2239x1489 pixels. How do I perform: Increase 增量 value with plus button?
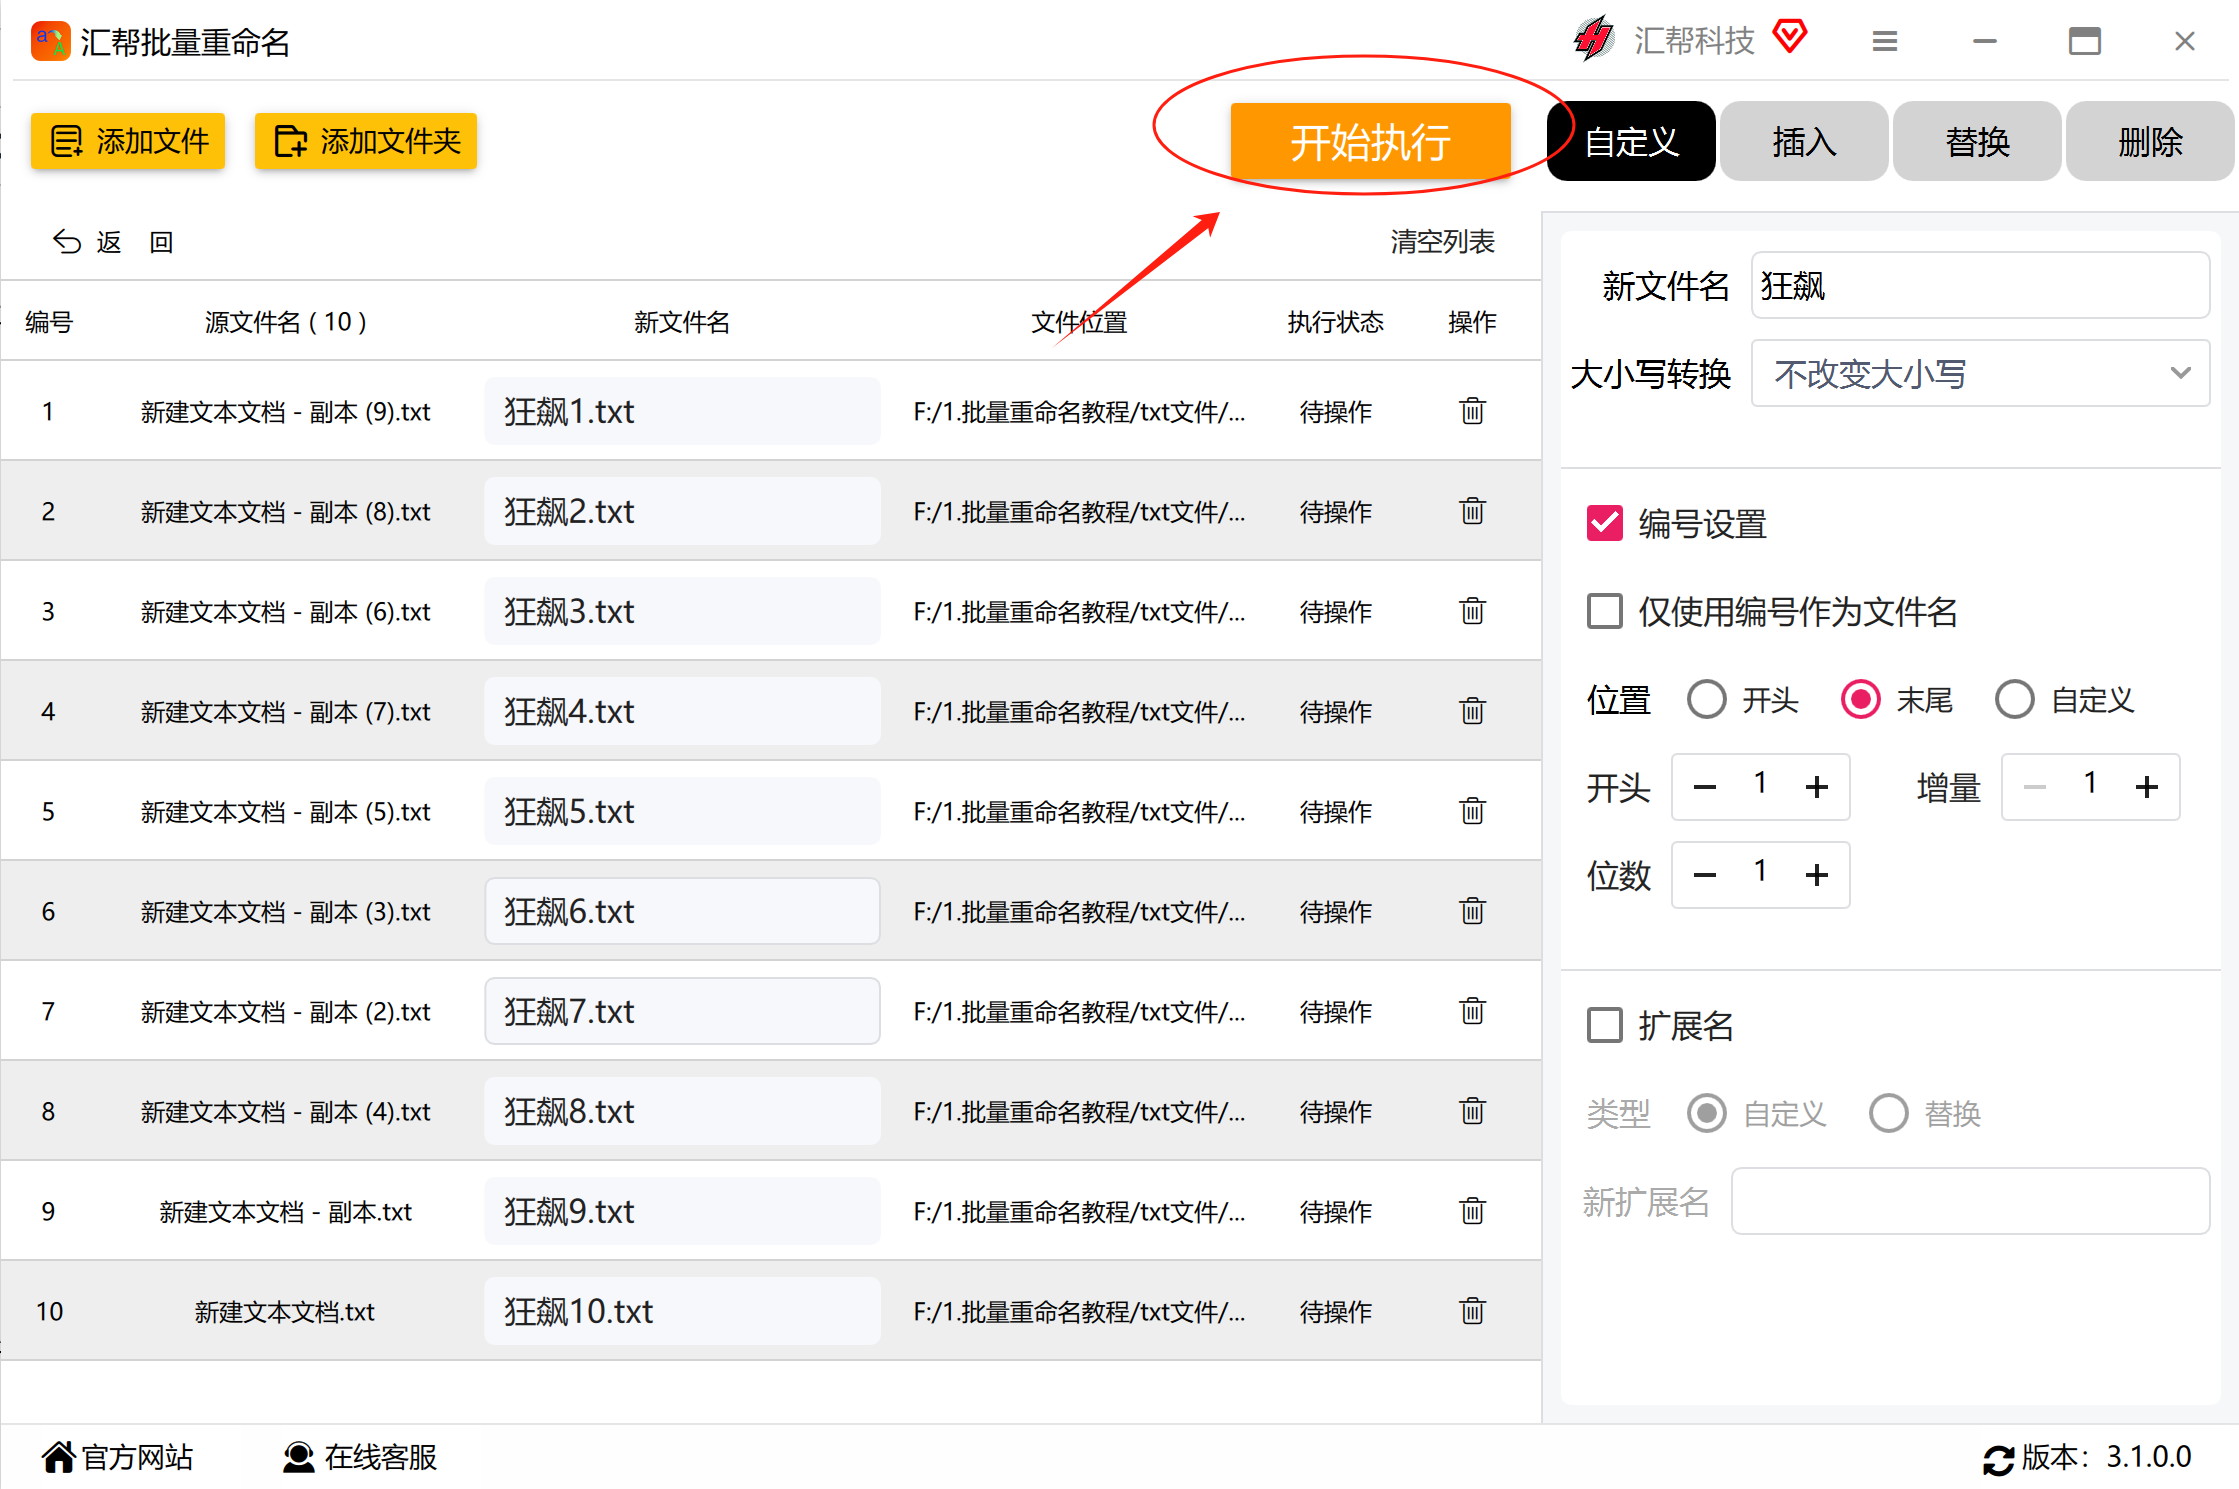tap(2146, 788)
